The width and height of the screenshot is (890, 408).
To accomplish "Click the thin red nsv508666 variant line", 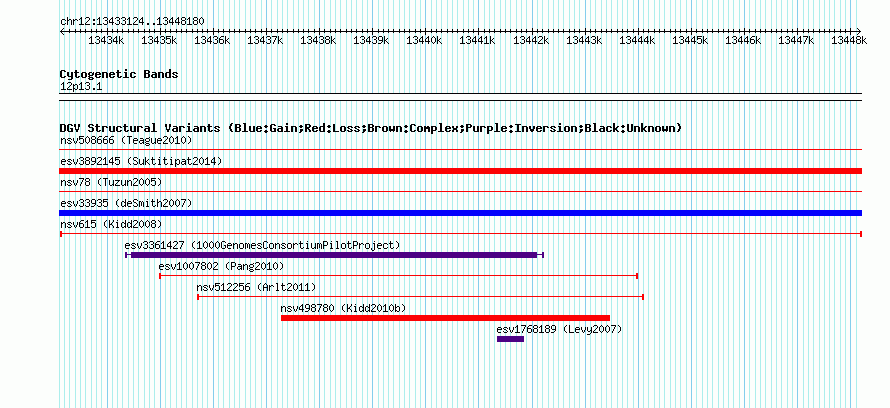I will tap(460, 150).
